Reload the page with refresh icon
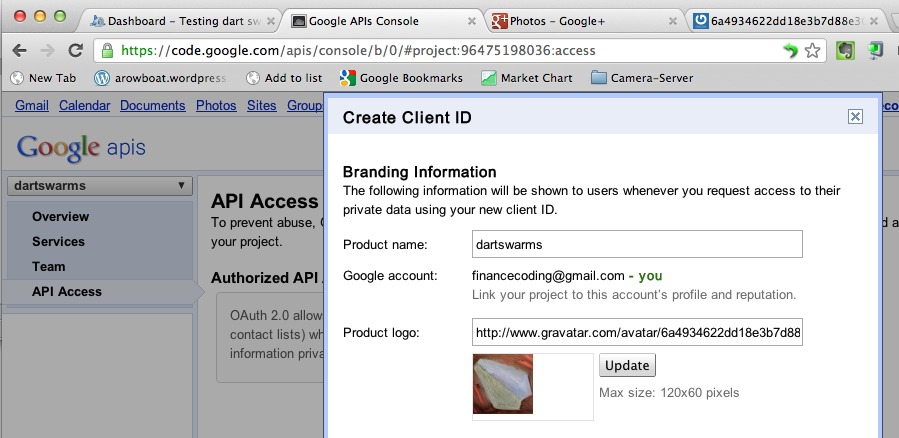This screenshot has width=899, height=438. [75, 50]
